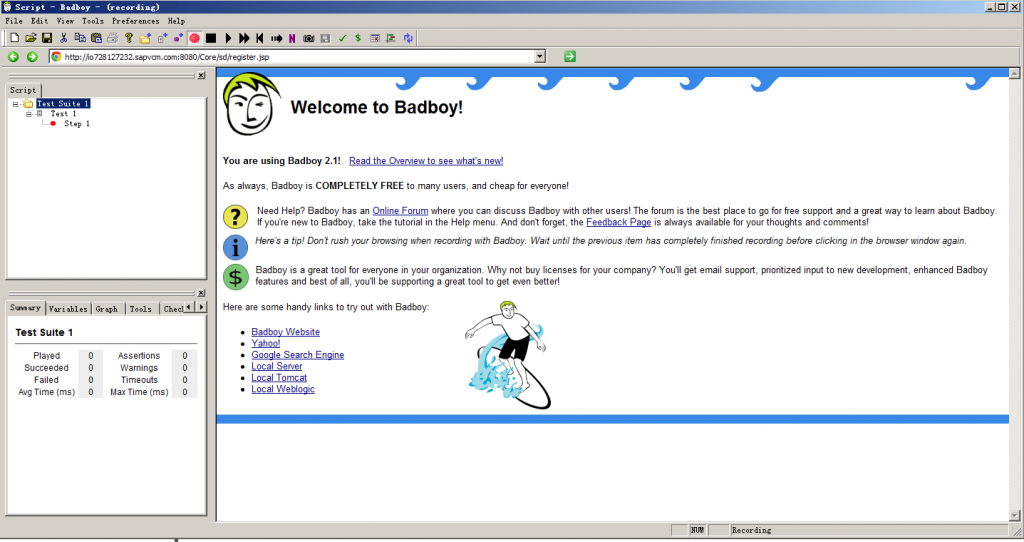Open the Preferences menu

click(135, 21)
